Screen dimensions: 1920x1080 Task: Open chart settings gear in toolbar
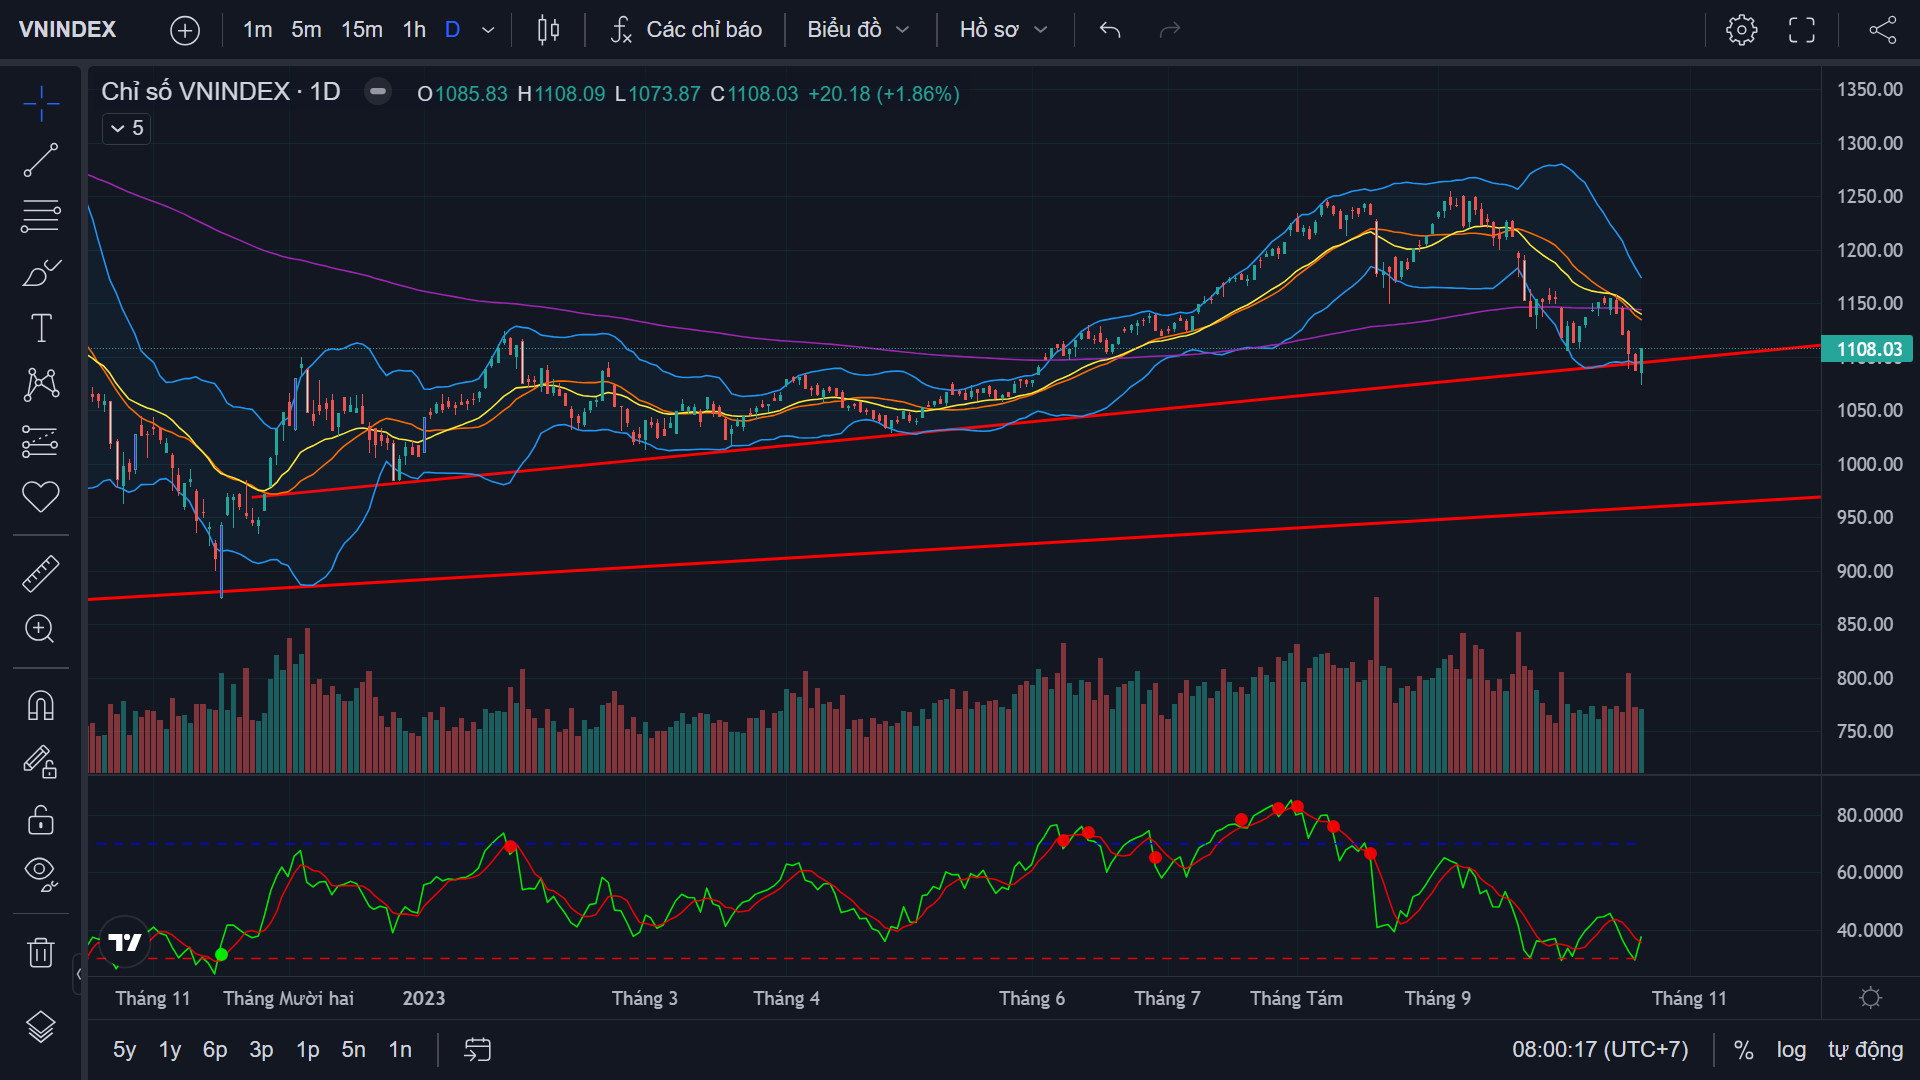(1741, 30)
